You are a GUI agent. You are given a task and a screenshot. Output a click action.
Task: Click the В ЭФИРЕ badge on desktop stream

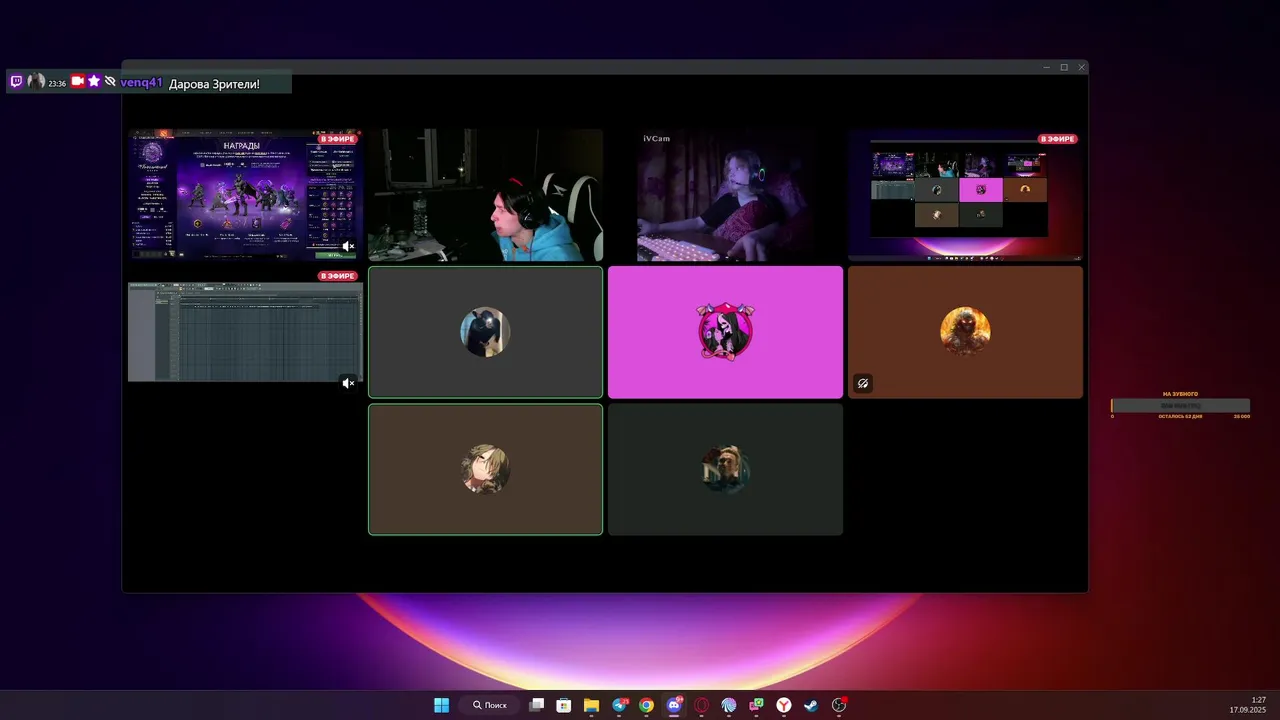pyautogui.click(x=1058, y=139)
